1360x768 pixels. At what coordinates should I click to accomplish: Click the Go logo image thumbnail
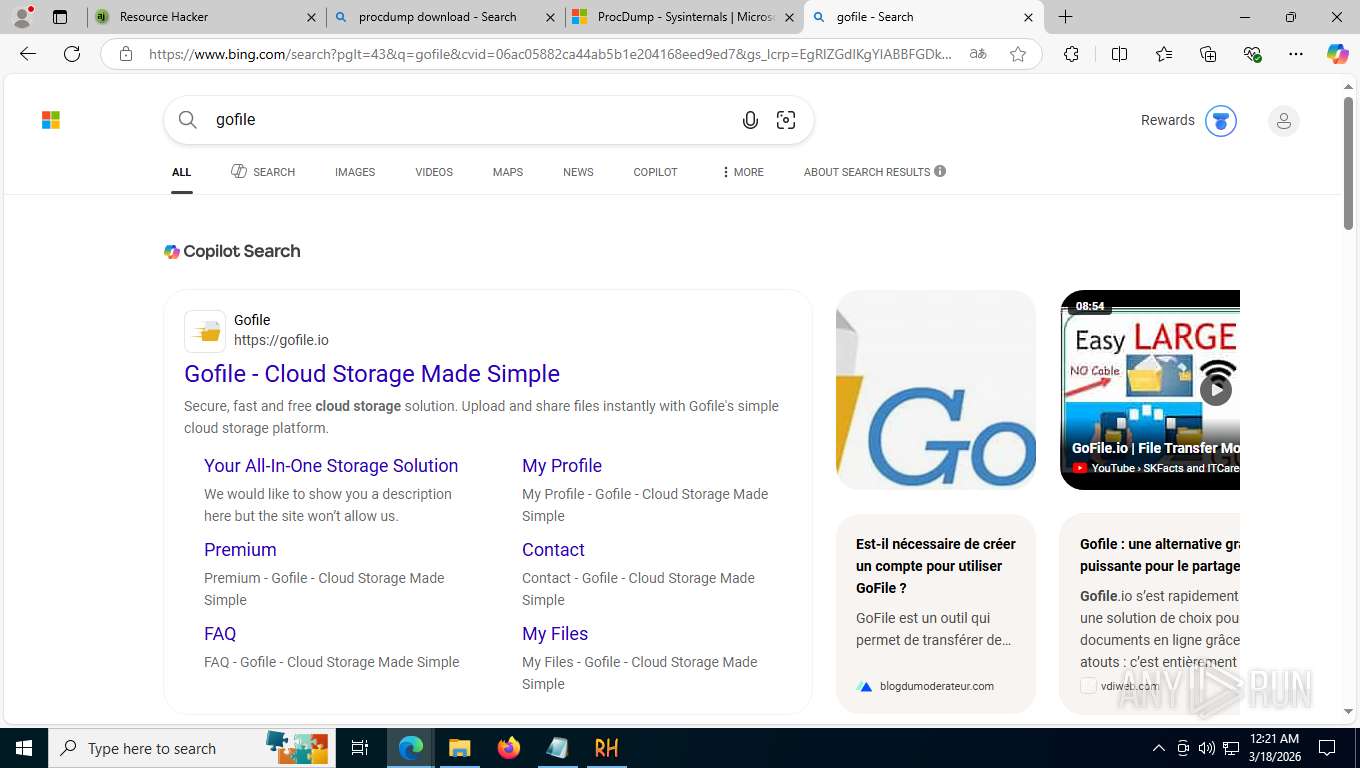pyautogui.click(x=936, y=390)
